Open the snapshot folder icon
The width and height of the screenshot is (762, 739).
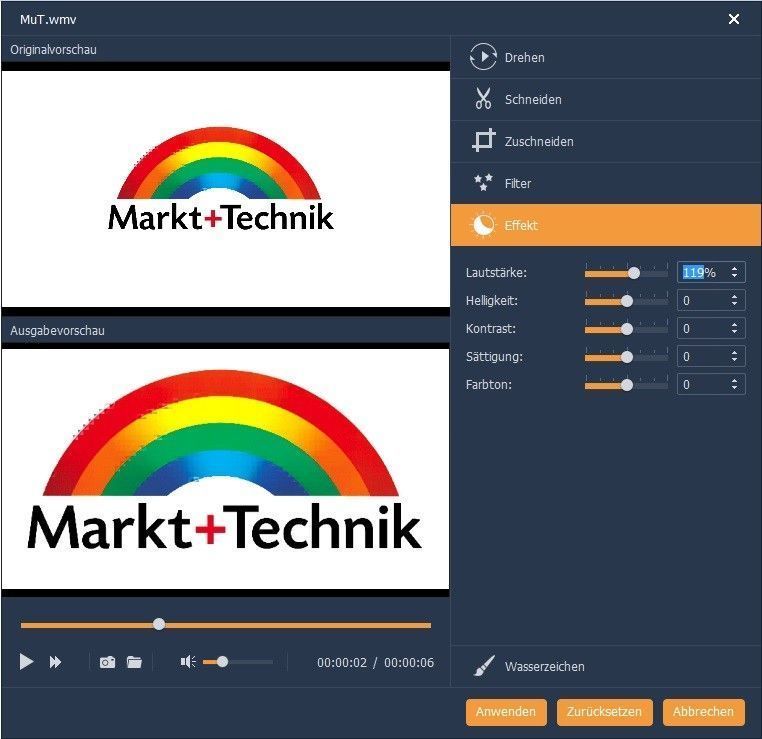pos(134,662)
